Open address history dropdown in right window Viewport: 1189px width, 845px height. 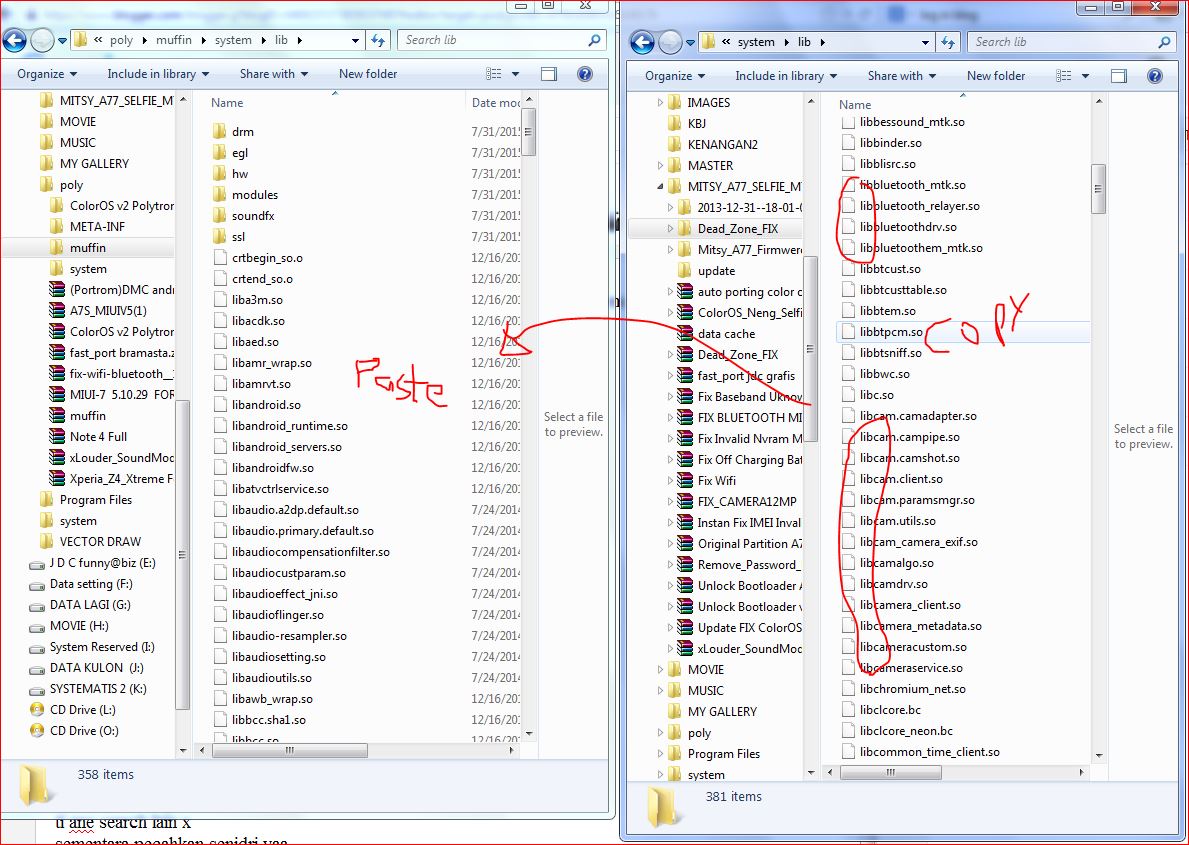tap(925, 42)
